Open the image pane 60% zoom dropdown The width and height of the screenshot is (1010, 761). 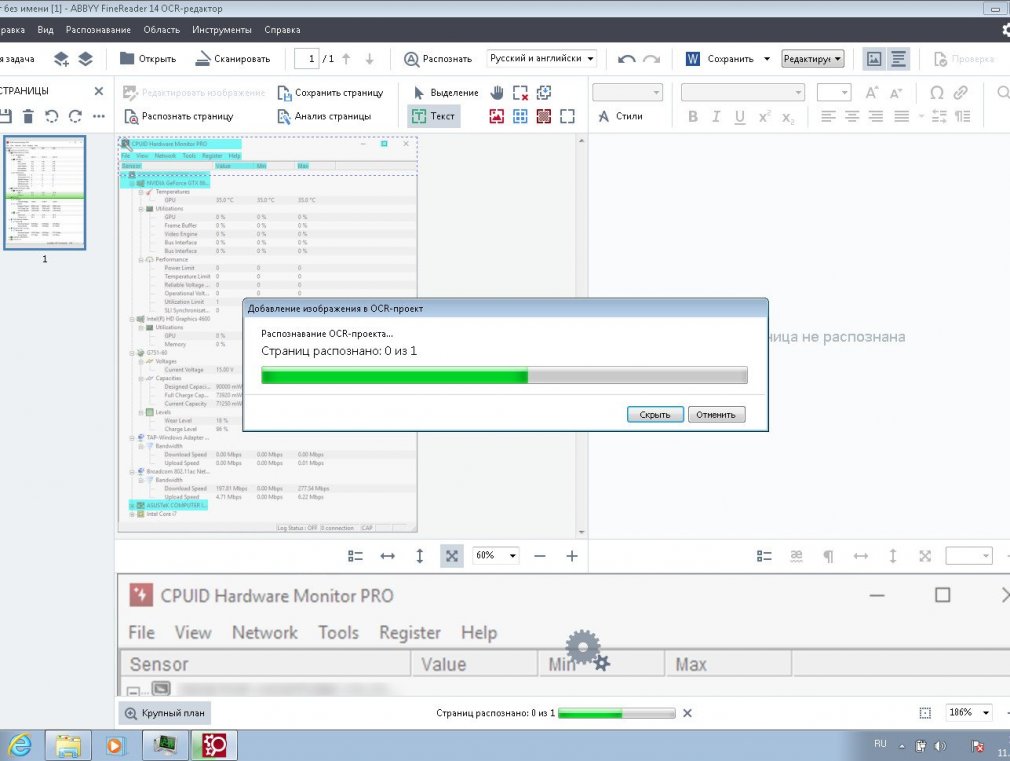(495, 555)
